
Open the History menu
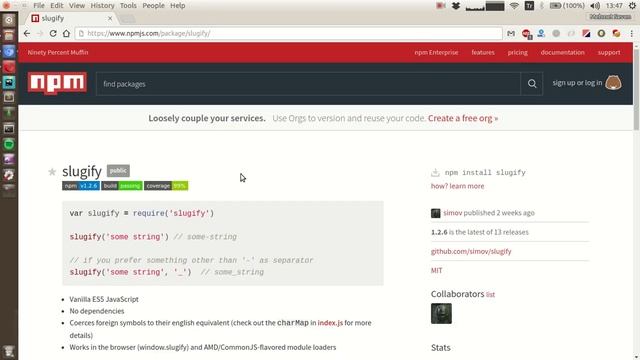pos(102,6)
